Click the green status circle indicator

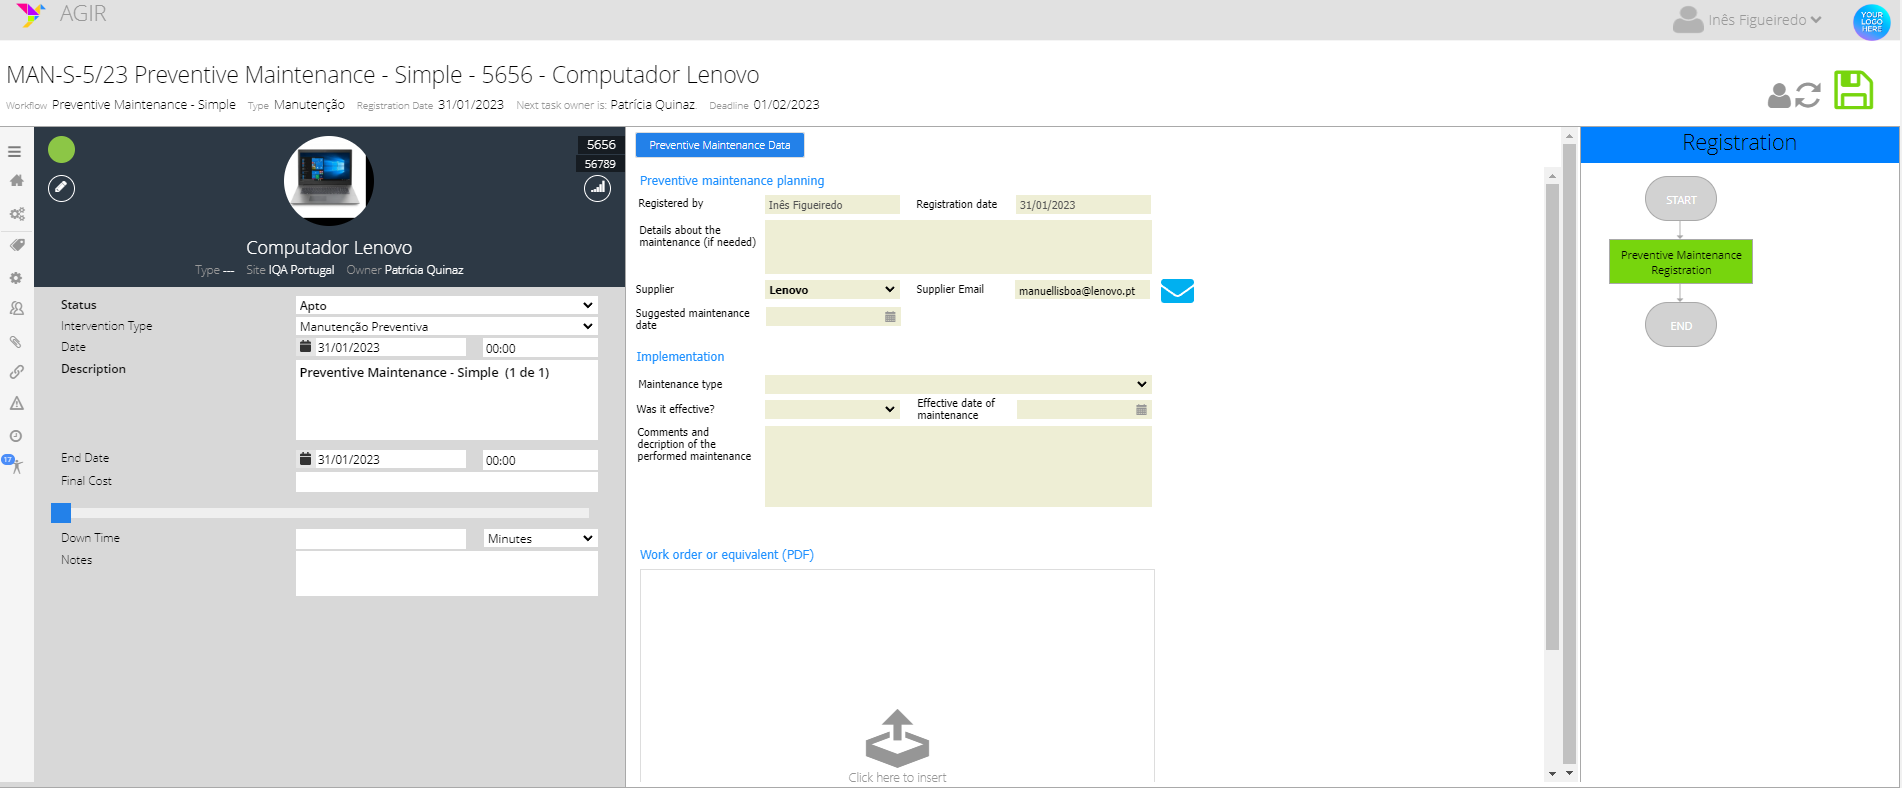click(x=62, y=149)
